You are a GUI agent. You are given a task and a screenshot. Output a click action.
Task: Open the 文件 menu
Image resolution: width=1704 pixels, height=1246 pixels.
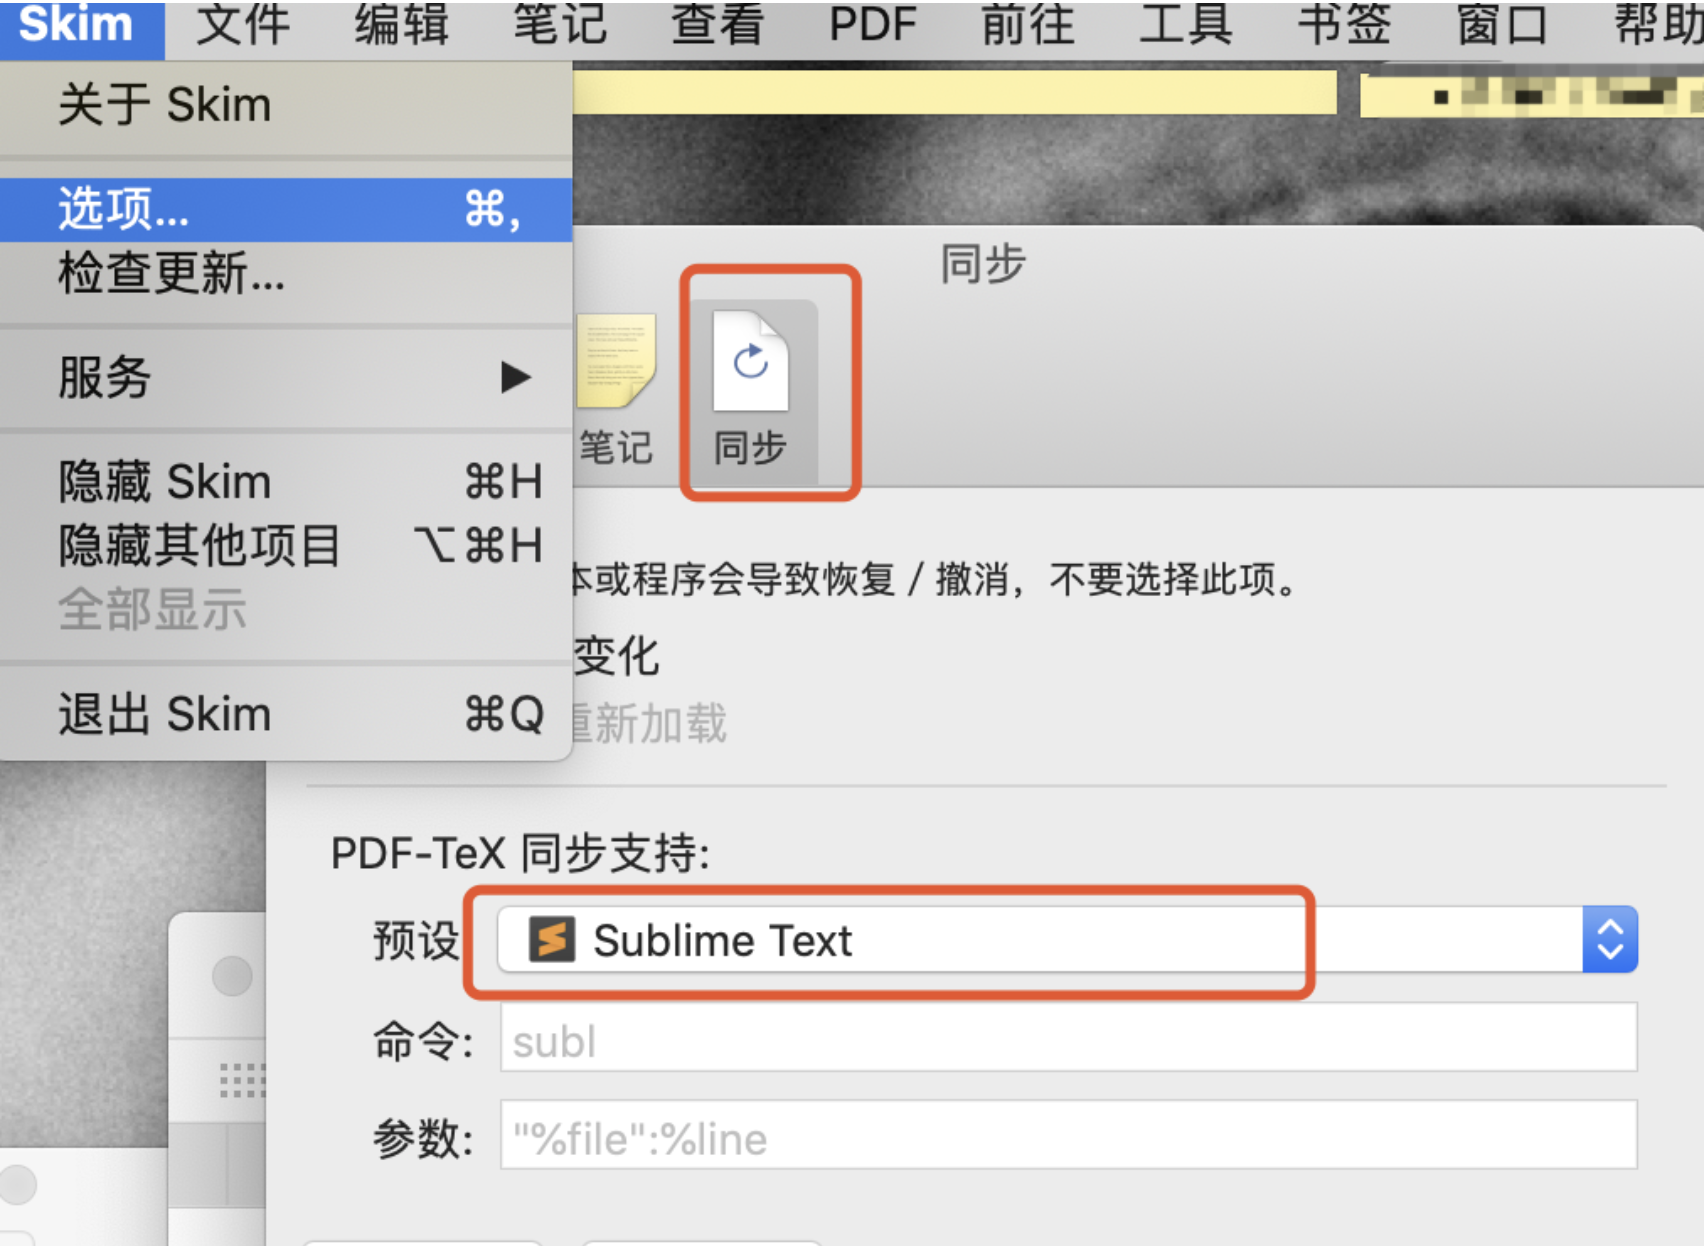[243, 26]
